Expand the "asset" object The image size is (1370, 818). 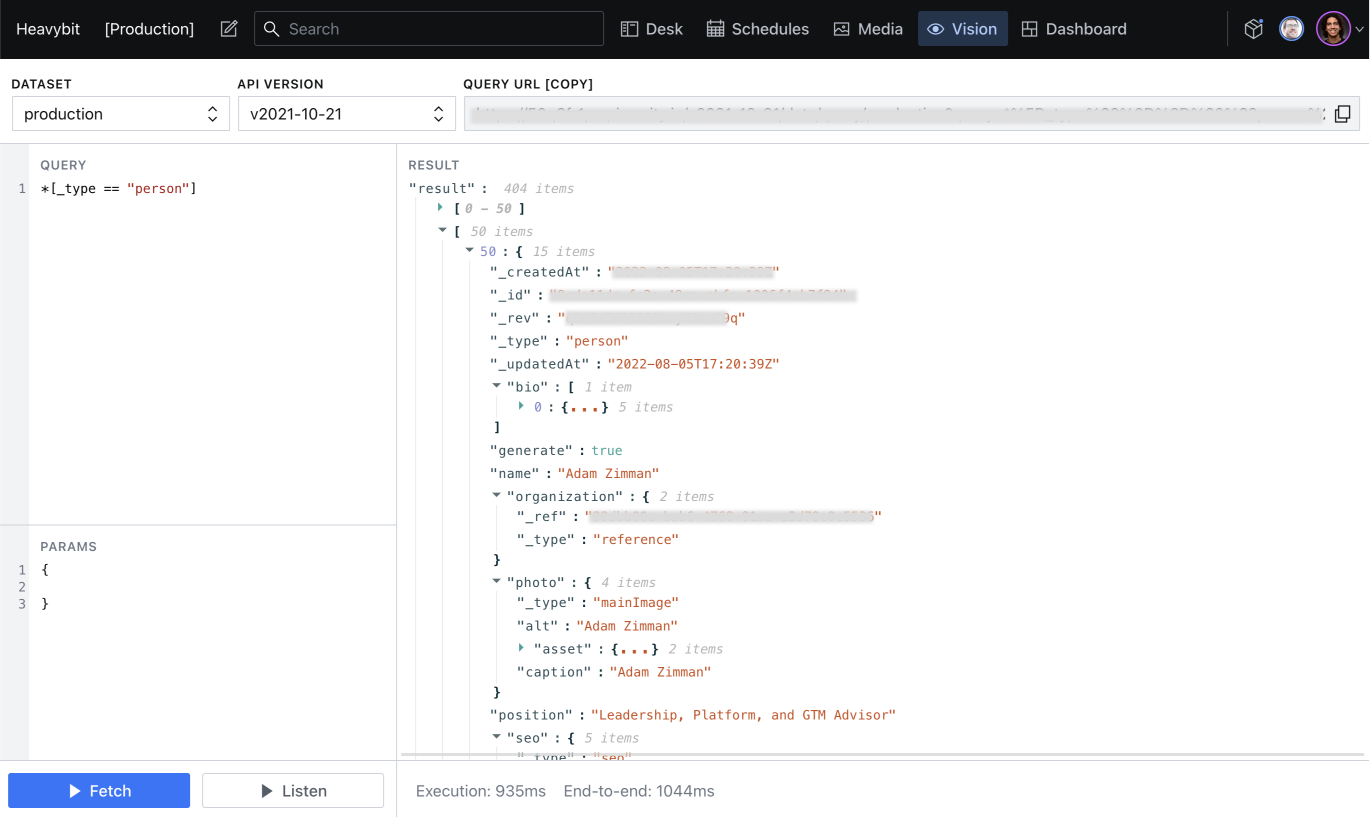click(x=522, y=649)
